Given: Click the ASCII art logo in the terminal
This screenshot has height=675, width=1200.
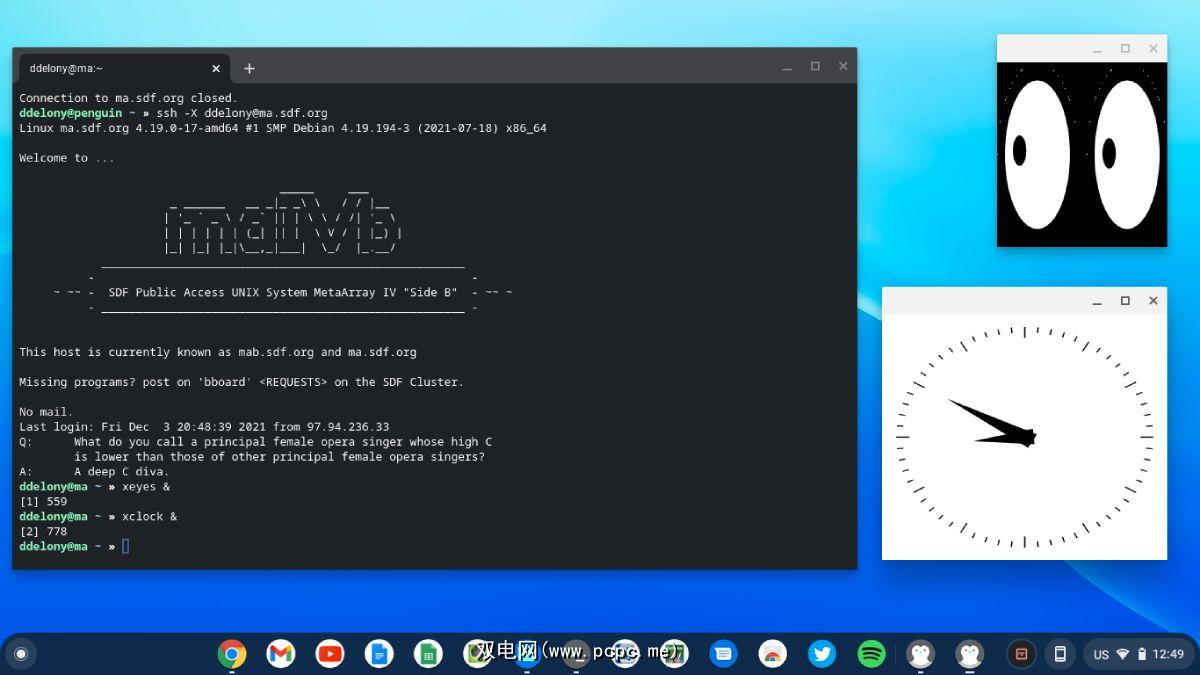Looking at the screenshot, I should pos(284,222).
